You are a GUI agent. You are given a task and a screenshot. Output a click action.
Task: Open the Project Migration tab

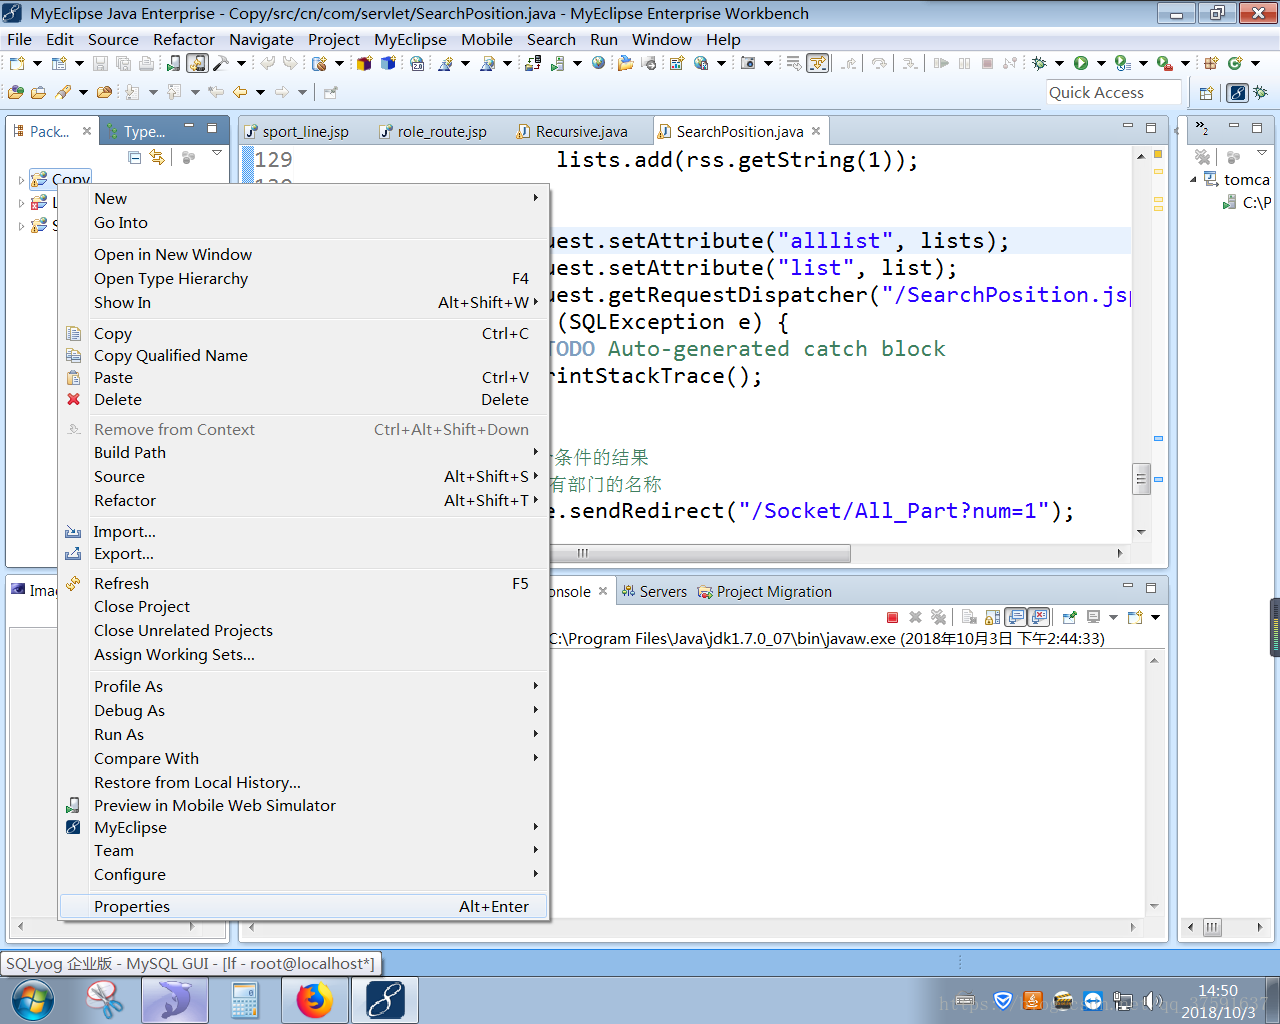click(x=765, y=592)
